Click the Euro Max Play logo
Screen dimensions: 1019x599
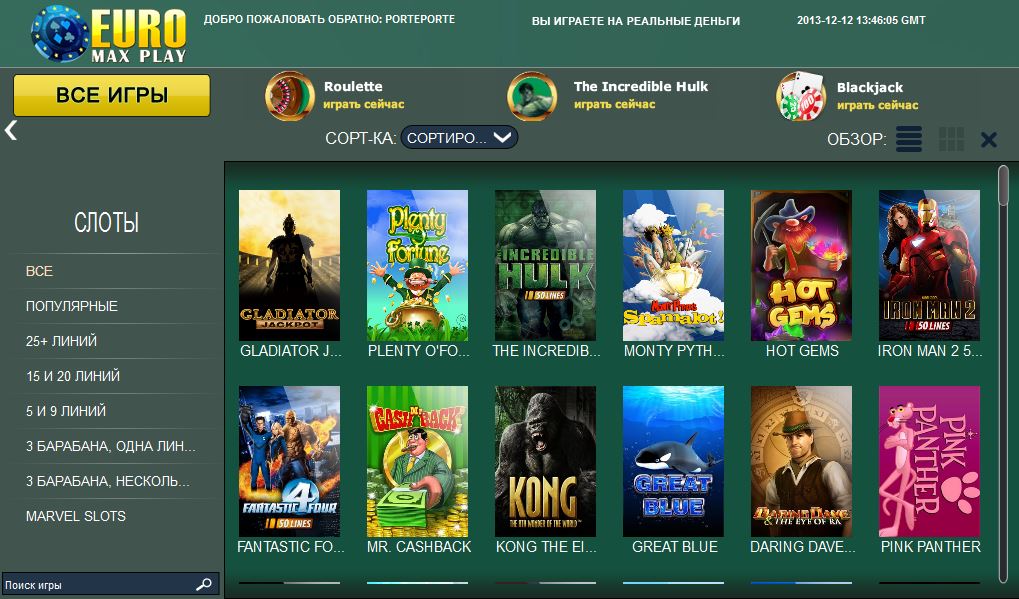109,34
